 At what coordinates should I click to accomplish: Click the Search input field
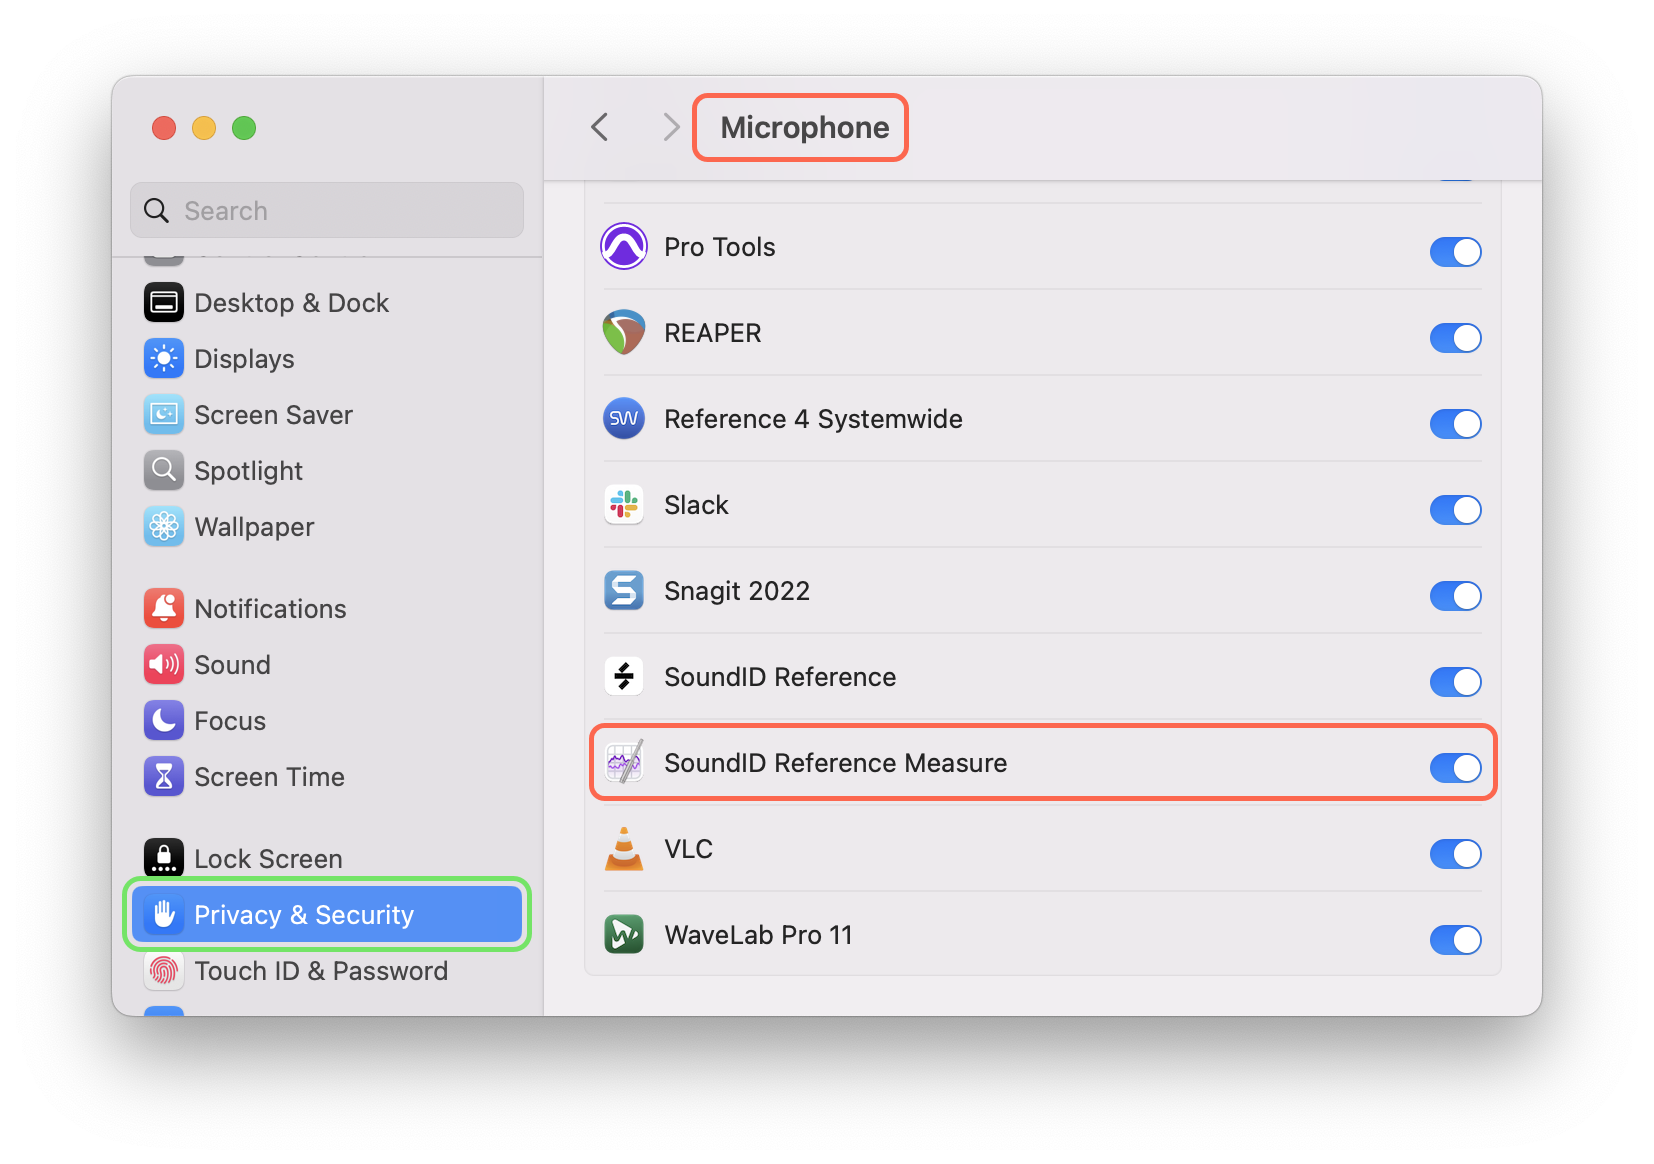pyautogui.click(x=327, y=210)
